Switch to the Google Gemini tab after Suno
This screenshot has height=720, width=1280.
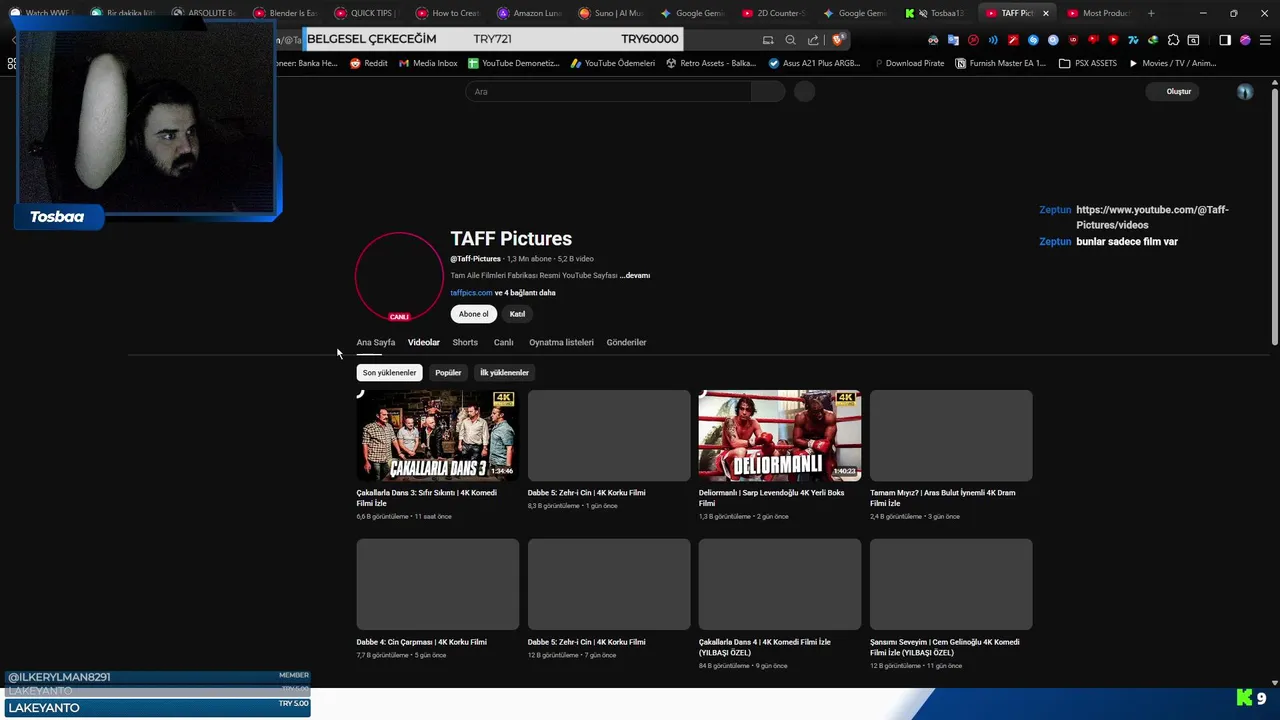pyautogui.click(x=692, y=13)
